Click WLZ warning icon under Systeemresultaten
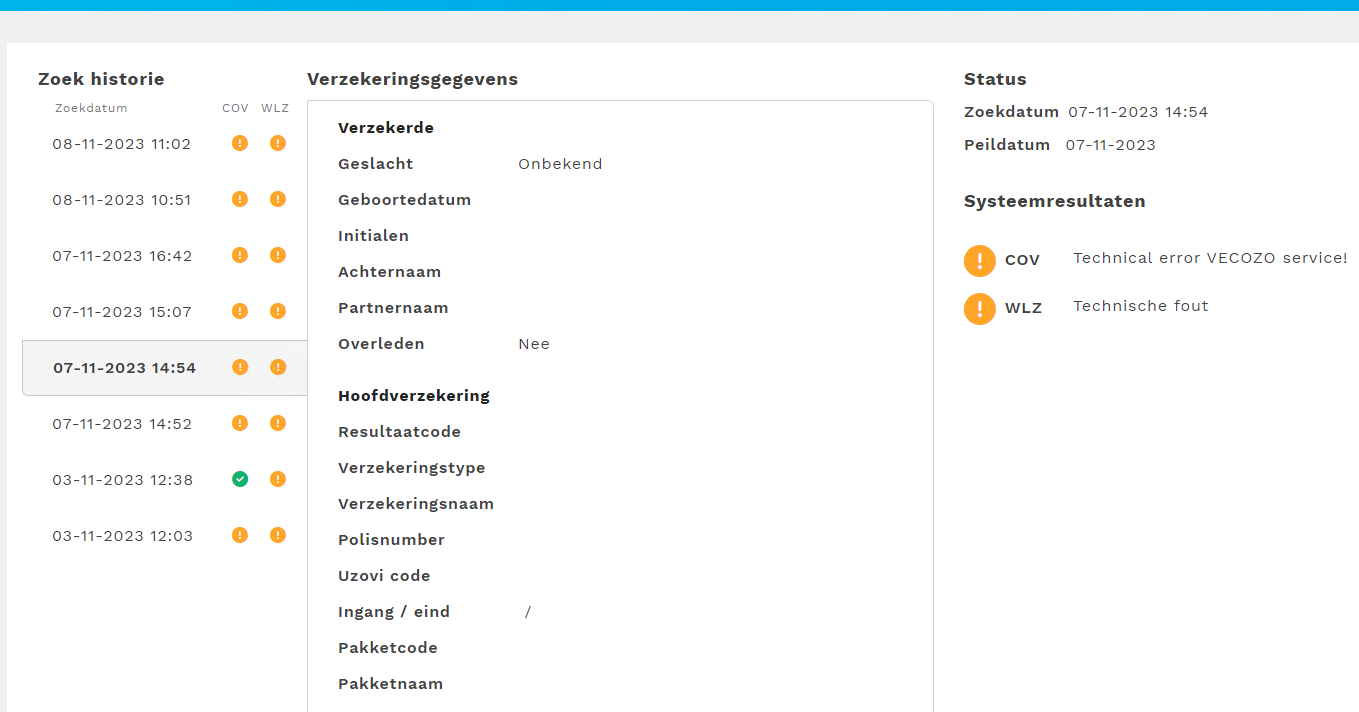This screenshot has height=712, width=1359. [980, 309]
